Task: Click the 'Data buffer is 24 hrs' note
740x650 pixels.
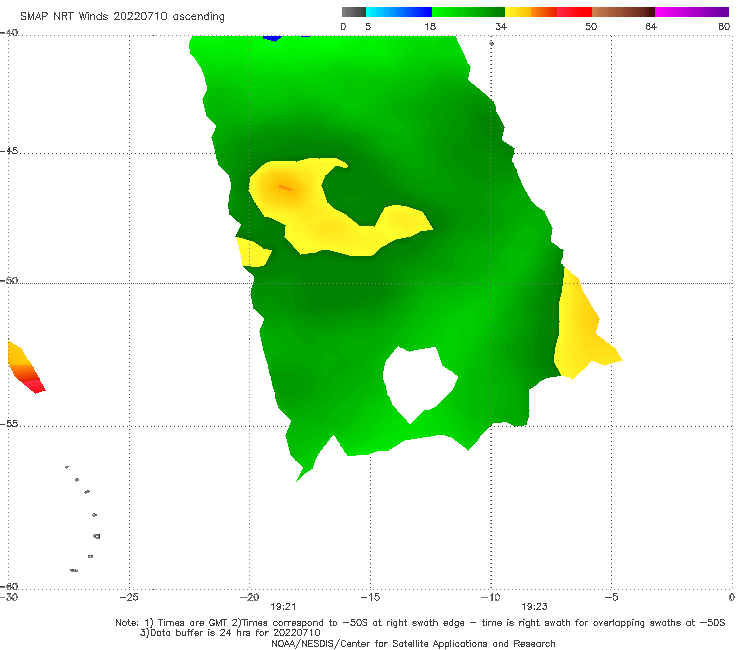Action: coord(230,633)
